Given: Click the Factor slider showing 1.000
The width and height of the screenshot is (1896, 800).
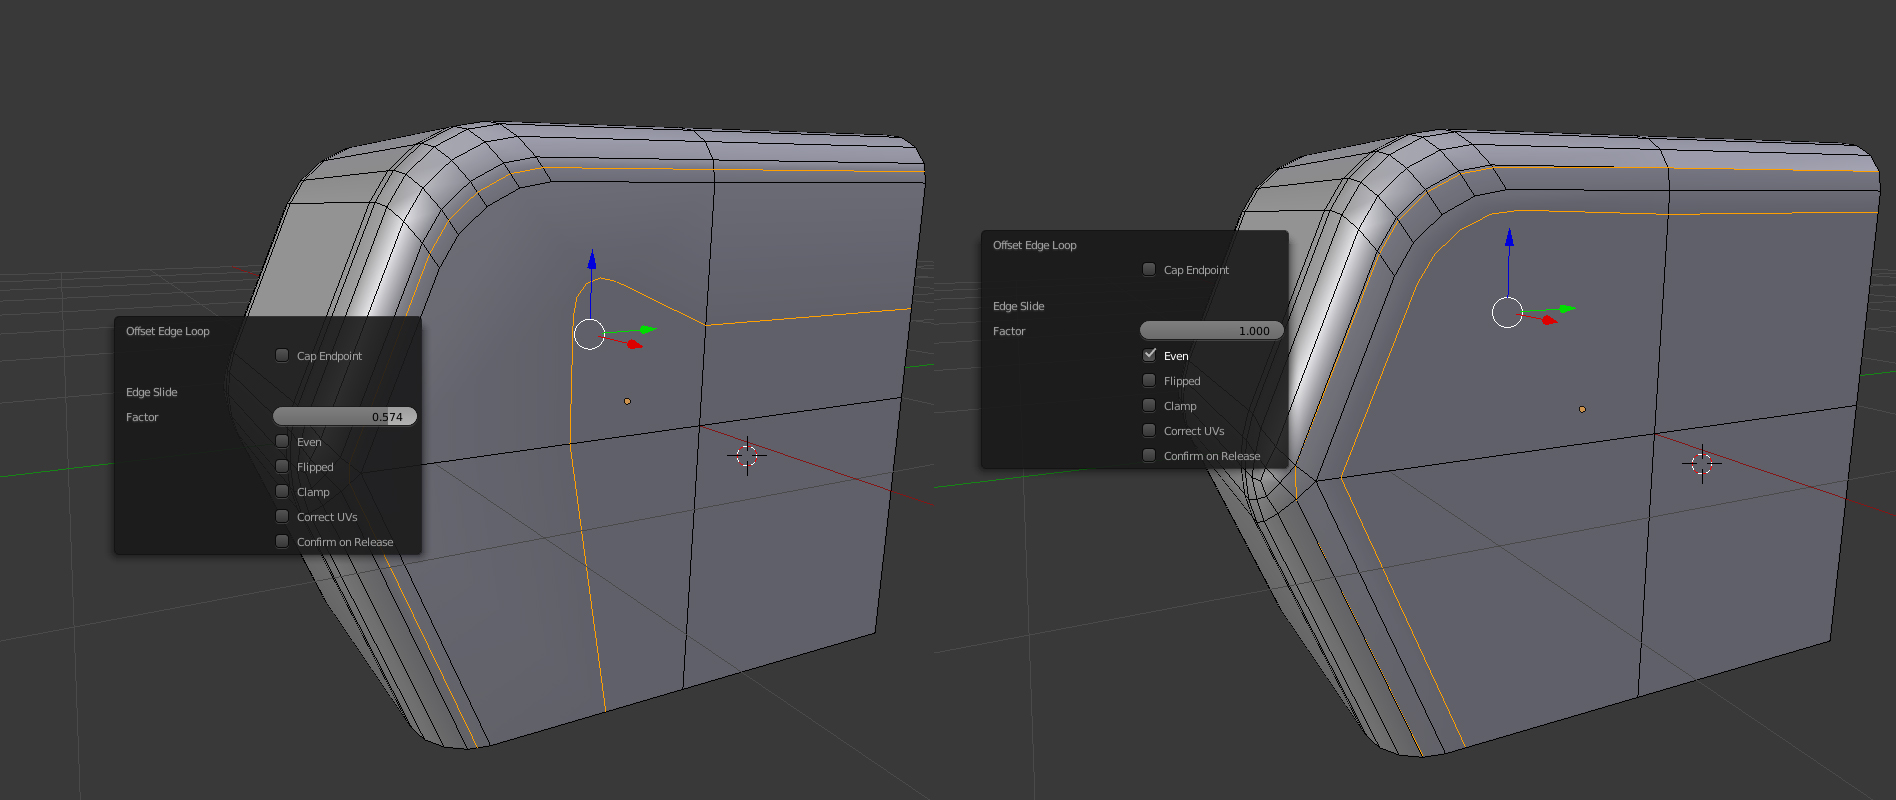Looking at the screenshot, I should (1212, 330).
